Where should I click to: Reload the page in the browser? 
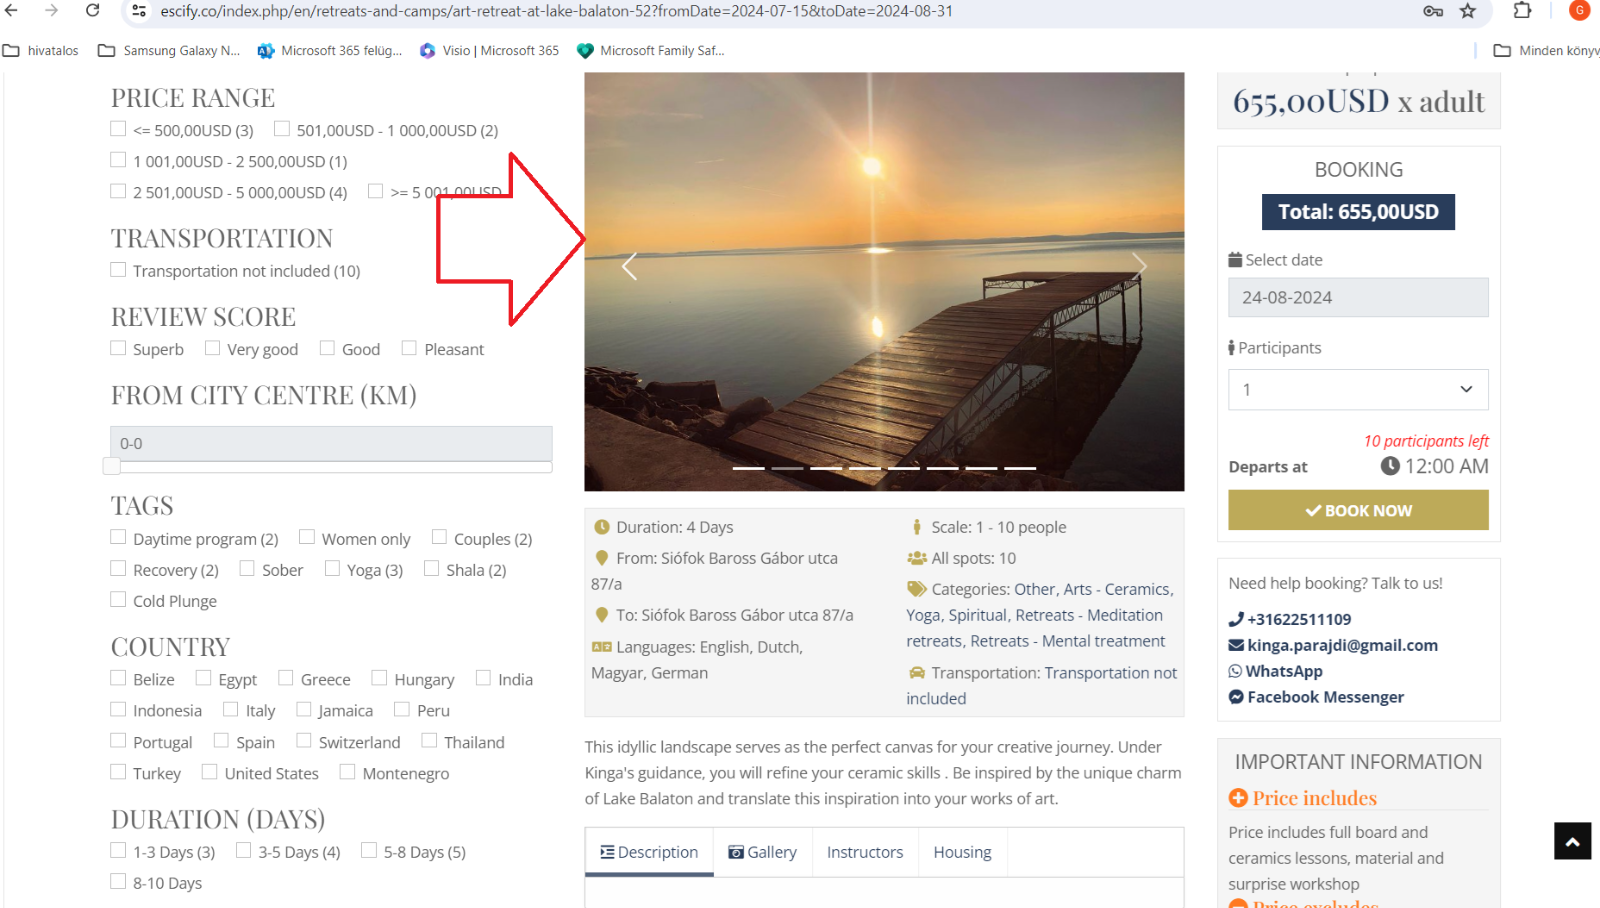coord(92,11)
